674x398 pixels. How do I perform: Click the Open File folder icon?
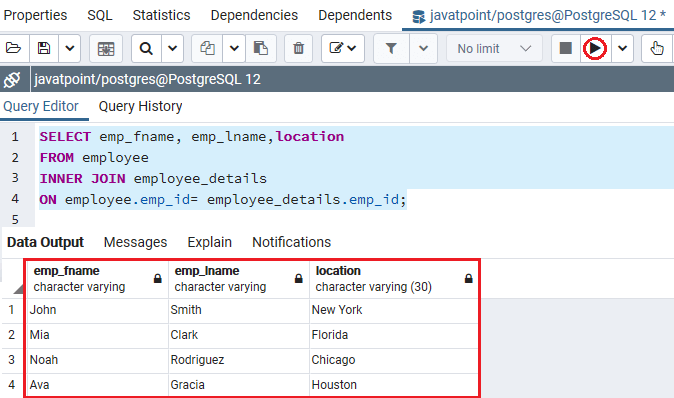[13, 48]
